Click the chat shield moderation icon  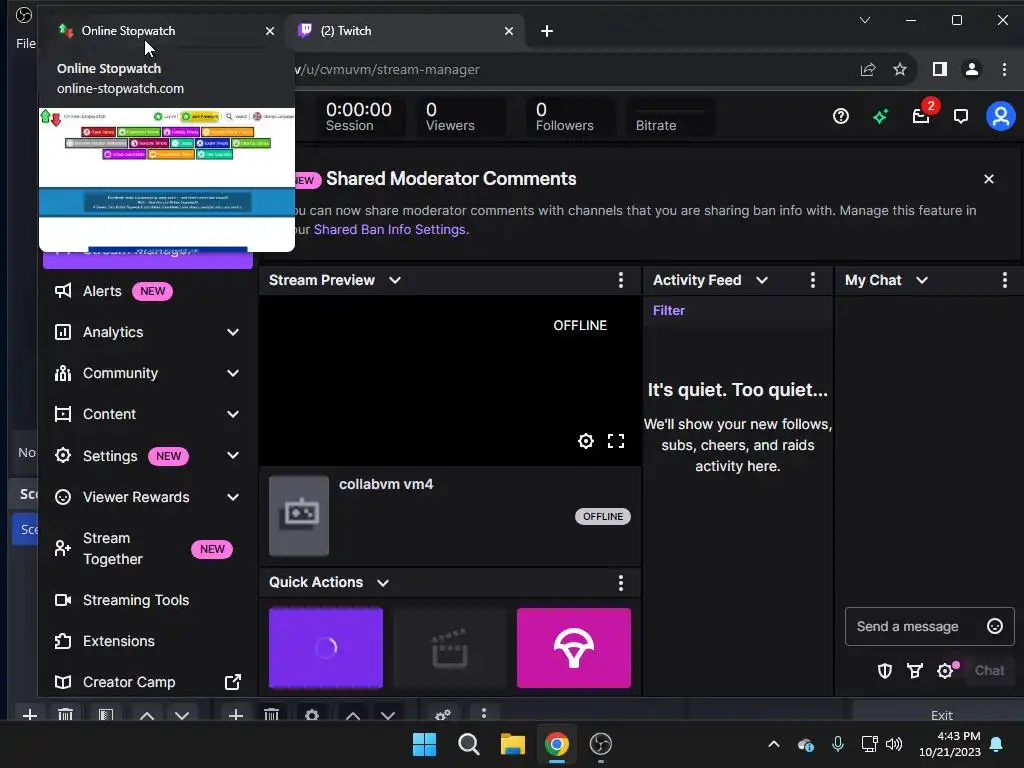pyautogui.click(x=885, y=671)
